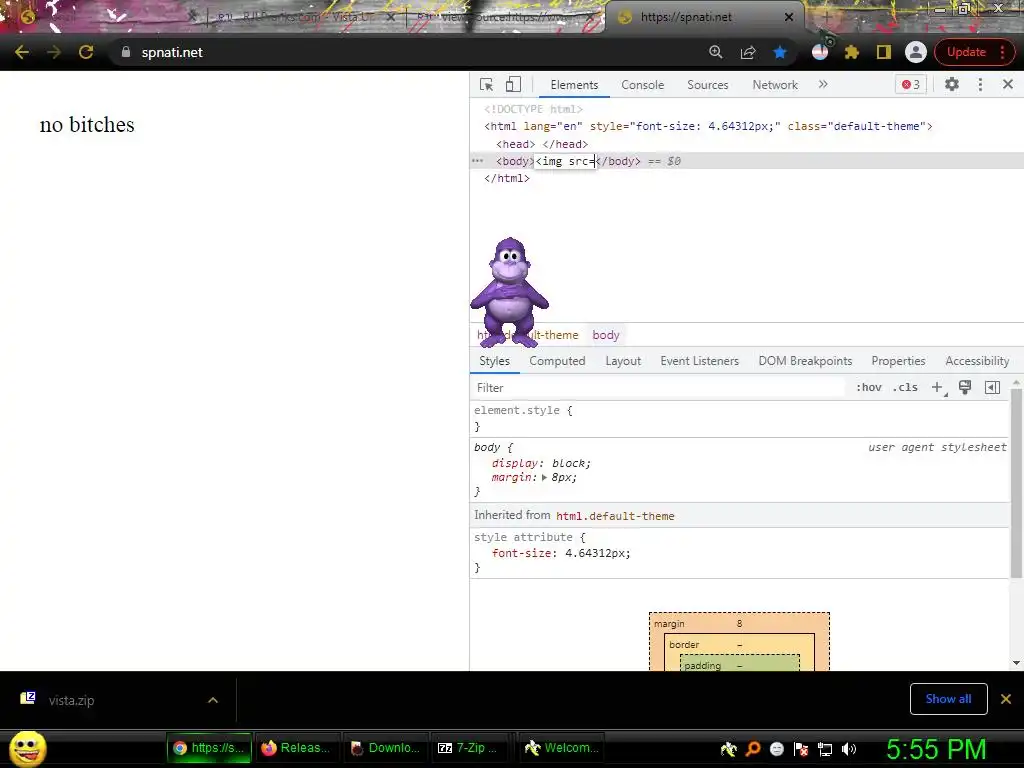Viewport: 1024px width, 768px height.
Task: Toggle the :hov element state panel
Action: pyautogui.click(x=869, y=387)
